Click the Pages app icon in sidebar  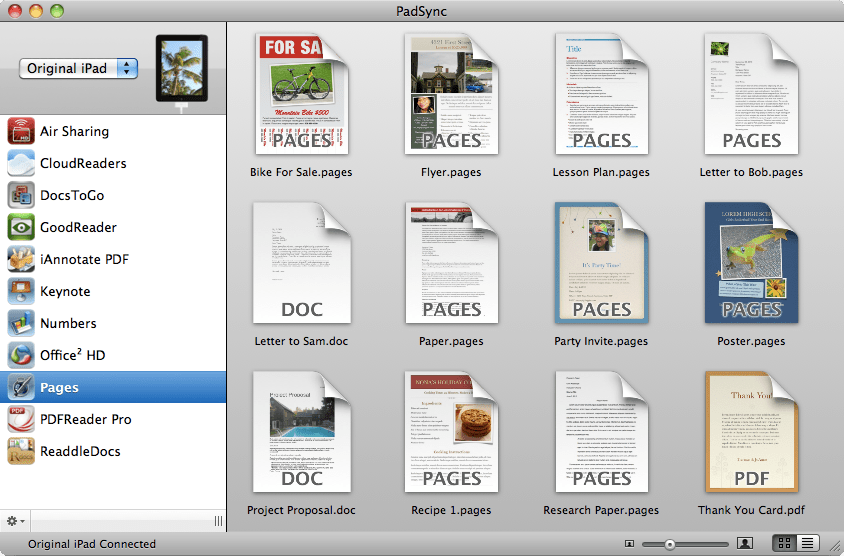pyautogui.click(x=21, y=388)
